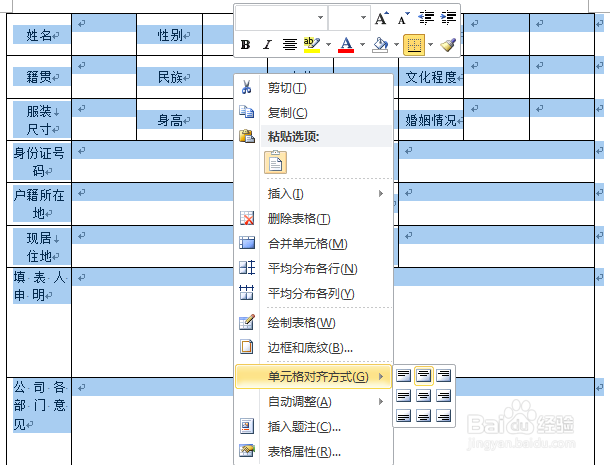Align cell top center option

click(424, 376)
